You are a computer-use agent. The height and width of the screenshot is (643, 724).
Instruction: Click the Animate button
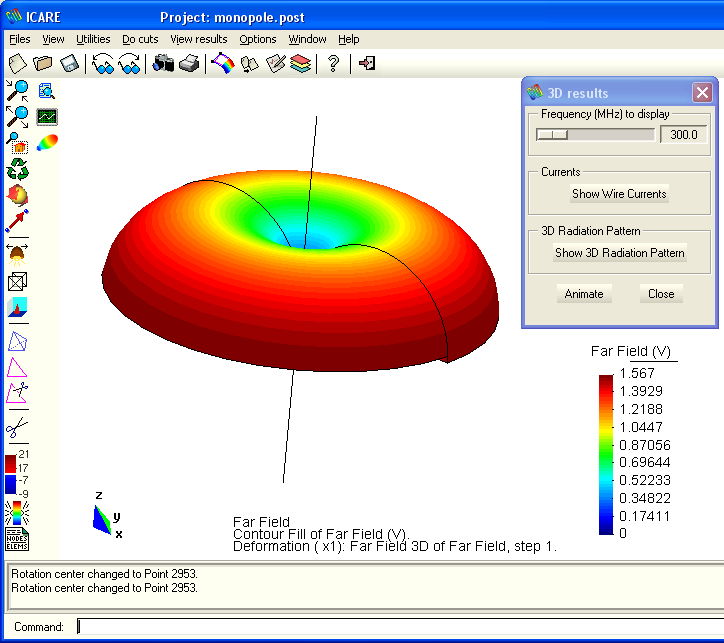tap(584, 294)
